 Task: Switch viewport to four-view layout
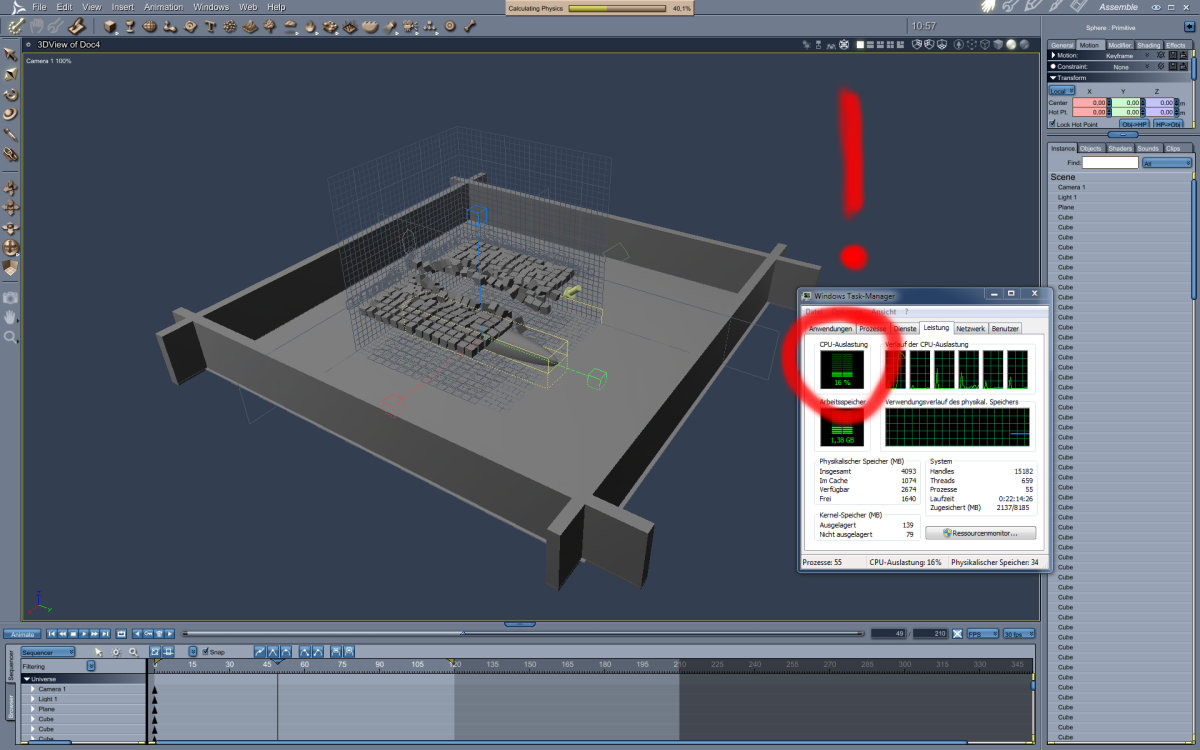(890, 44)
